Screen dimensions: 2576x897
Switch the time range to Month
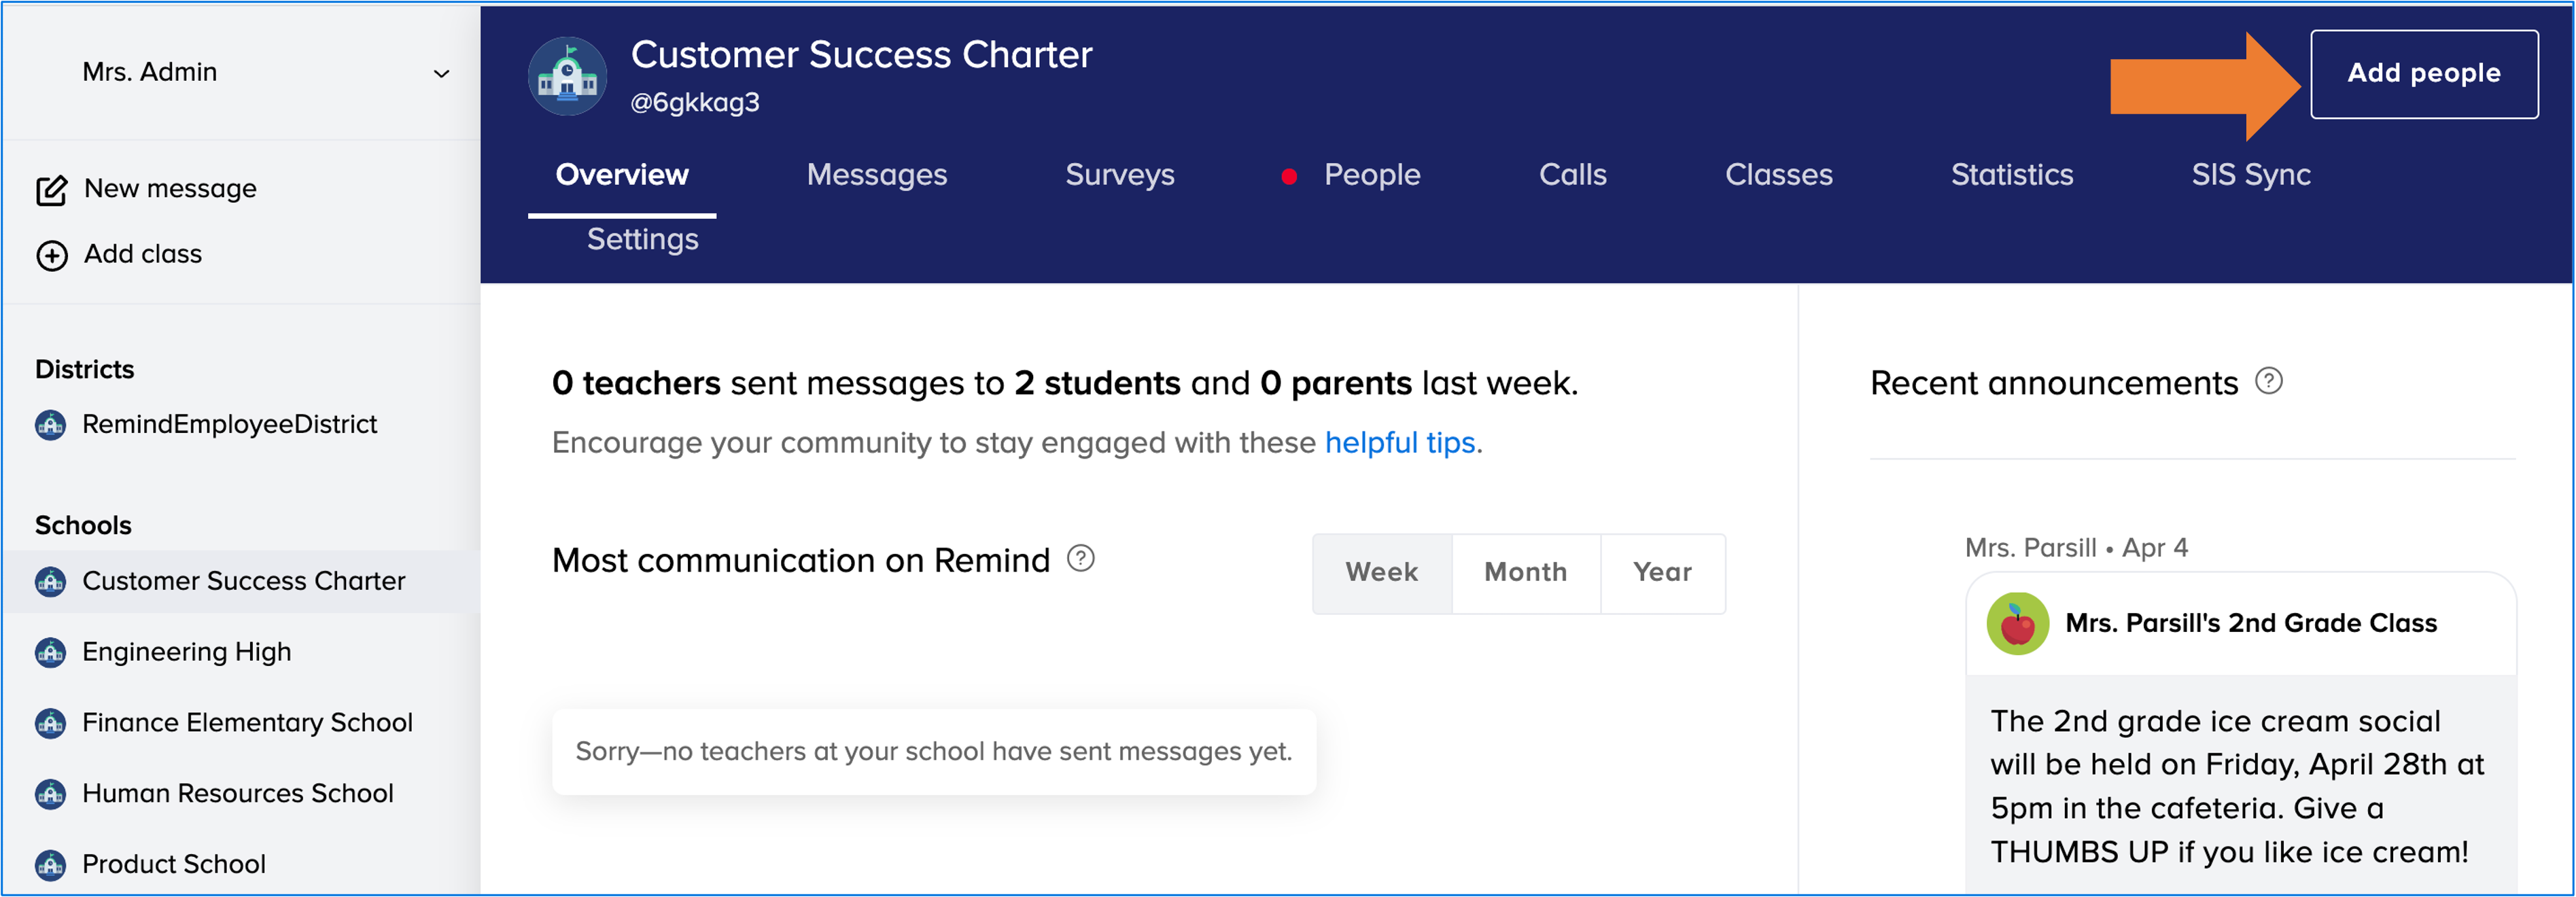click(1525, 573)
